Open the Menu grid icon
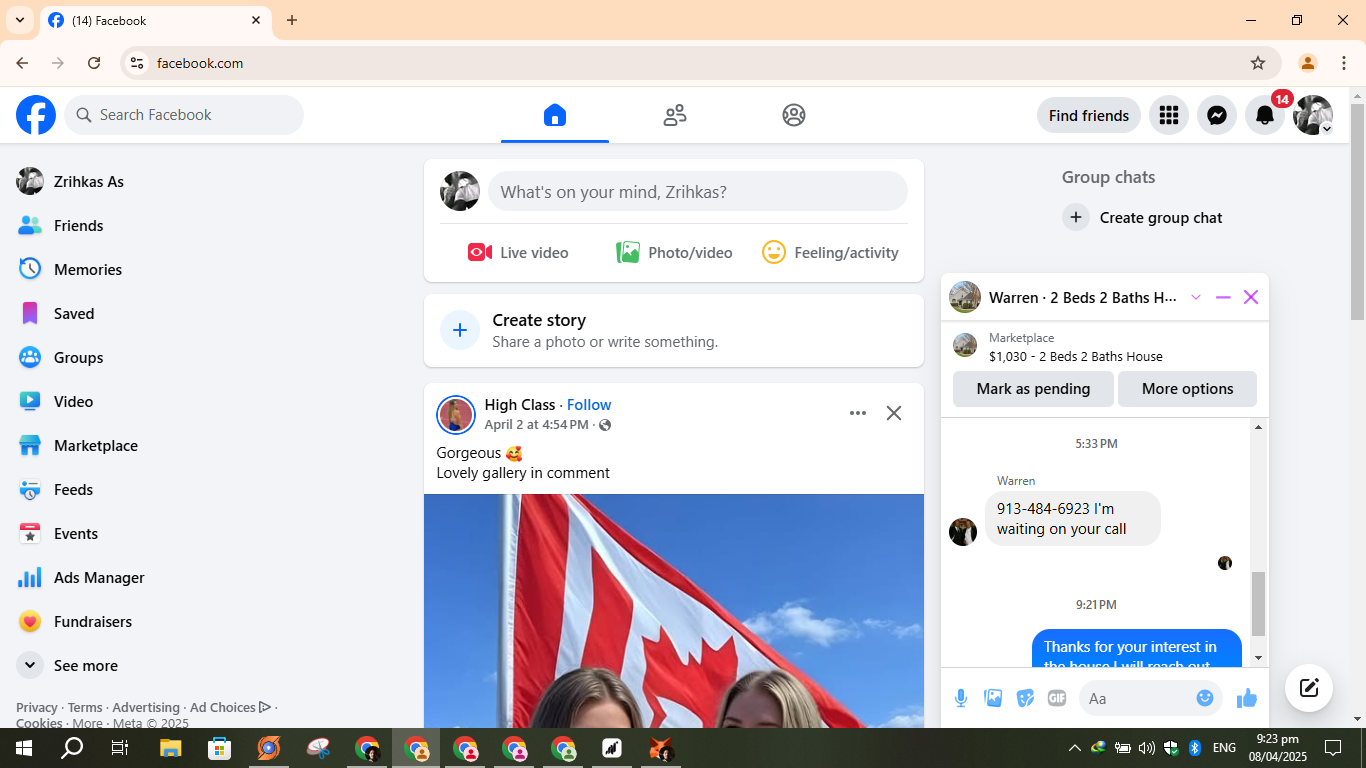The image size is (1366, 768). pyautogui.click(x=1169, y=115)
